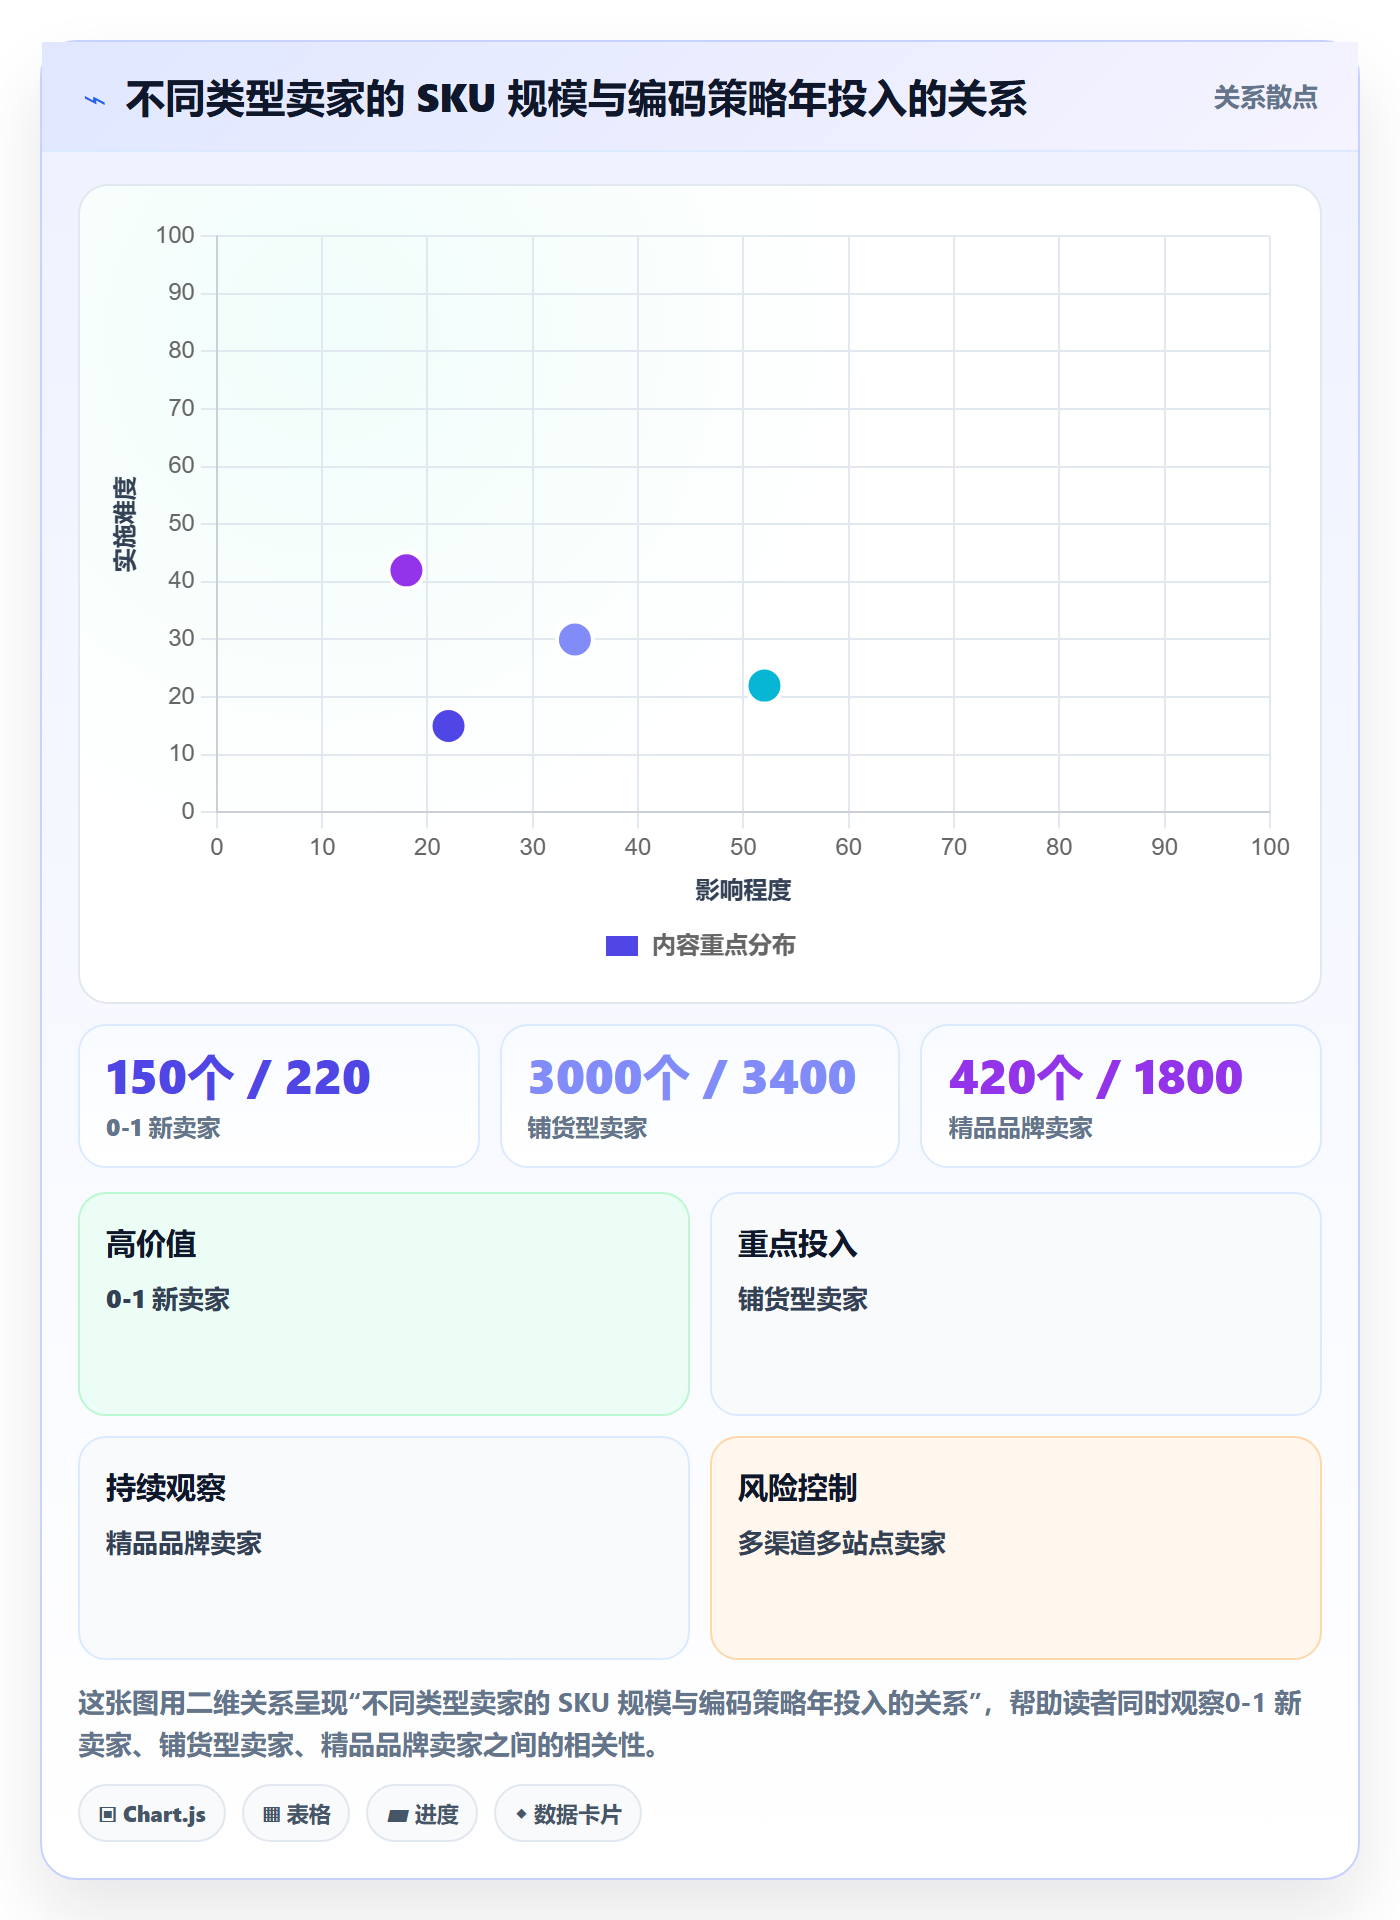
Task: Click the 精品品牌卖家 text in 持续观察 card
Action: (184, 1543)
